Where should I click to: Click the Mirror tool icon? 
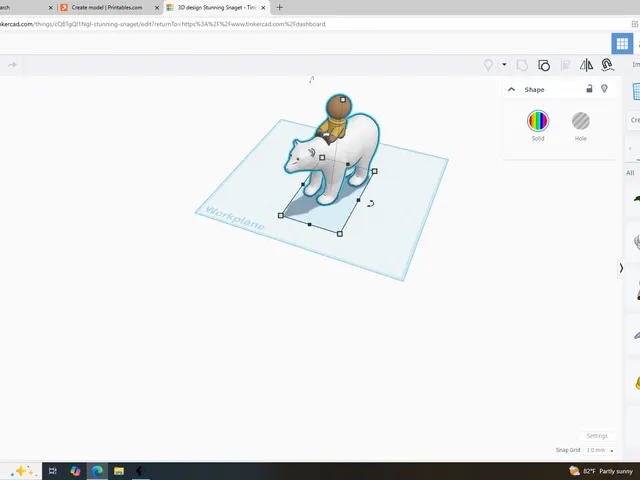coord(586,65)
